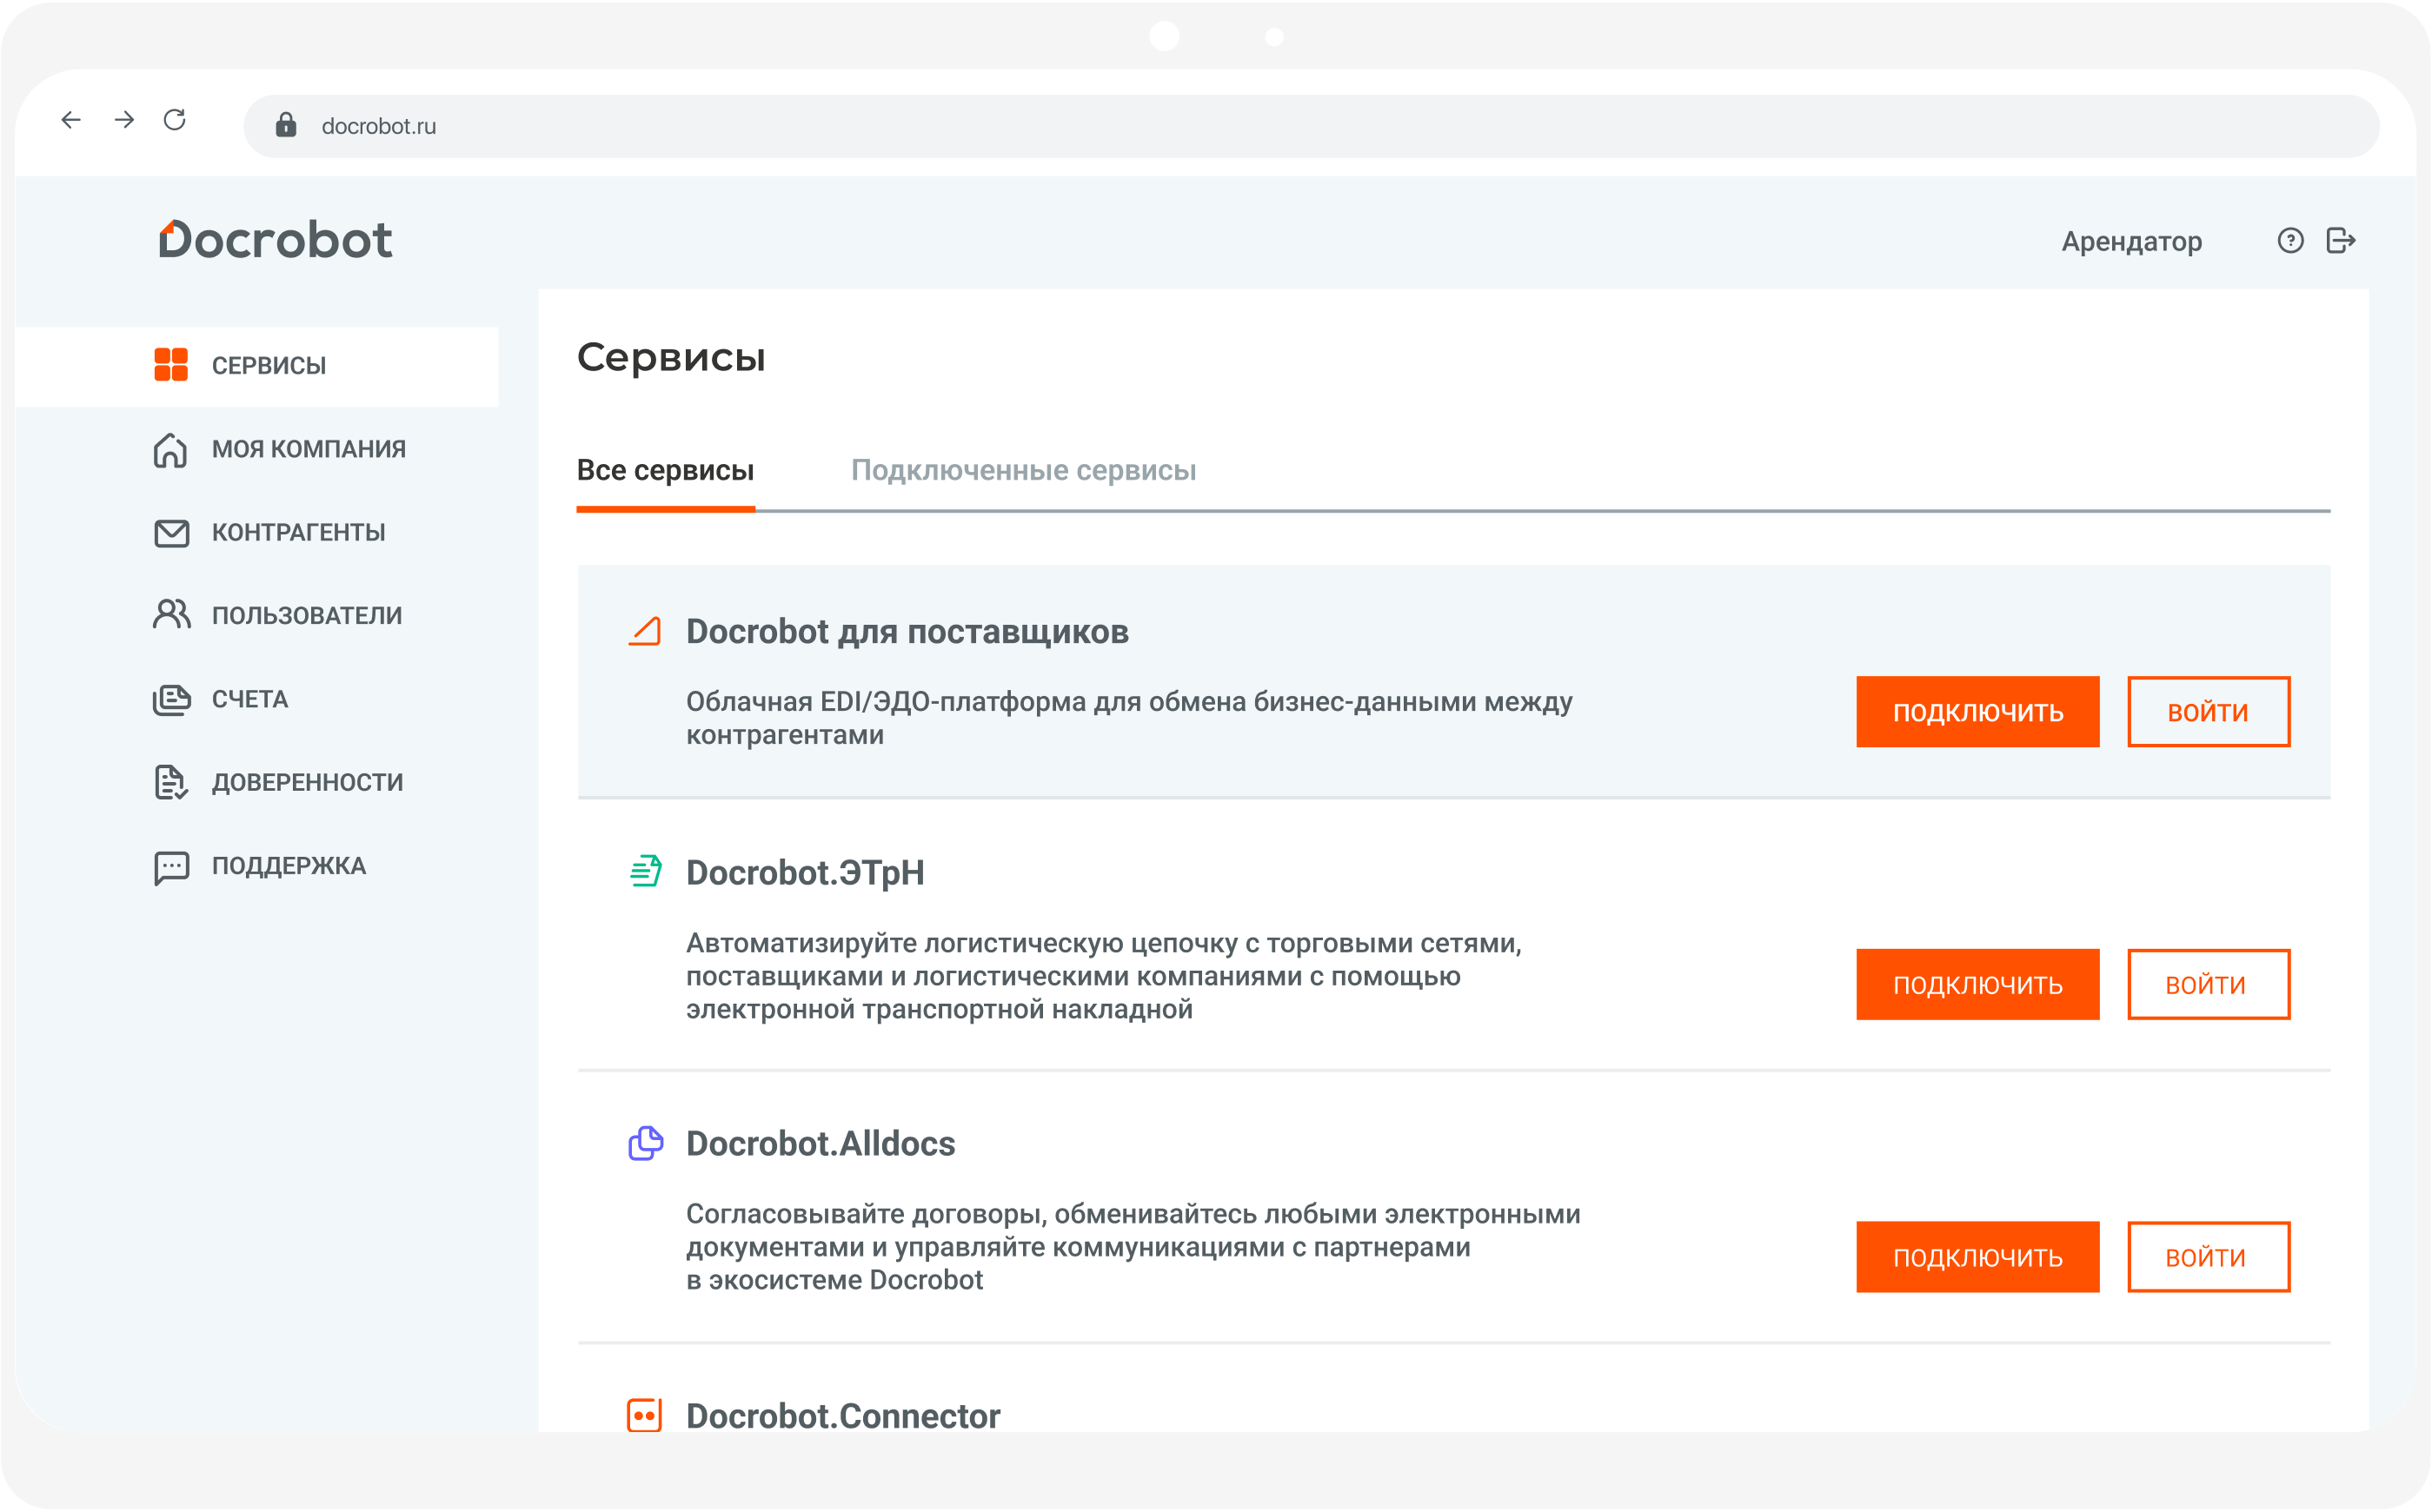Click the Моя компания house icon

click(170, 450)
